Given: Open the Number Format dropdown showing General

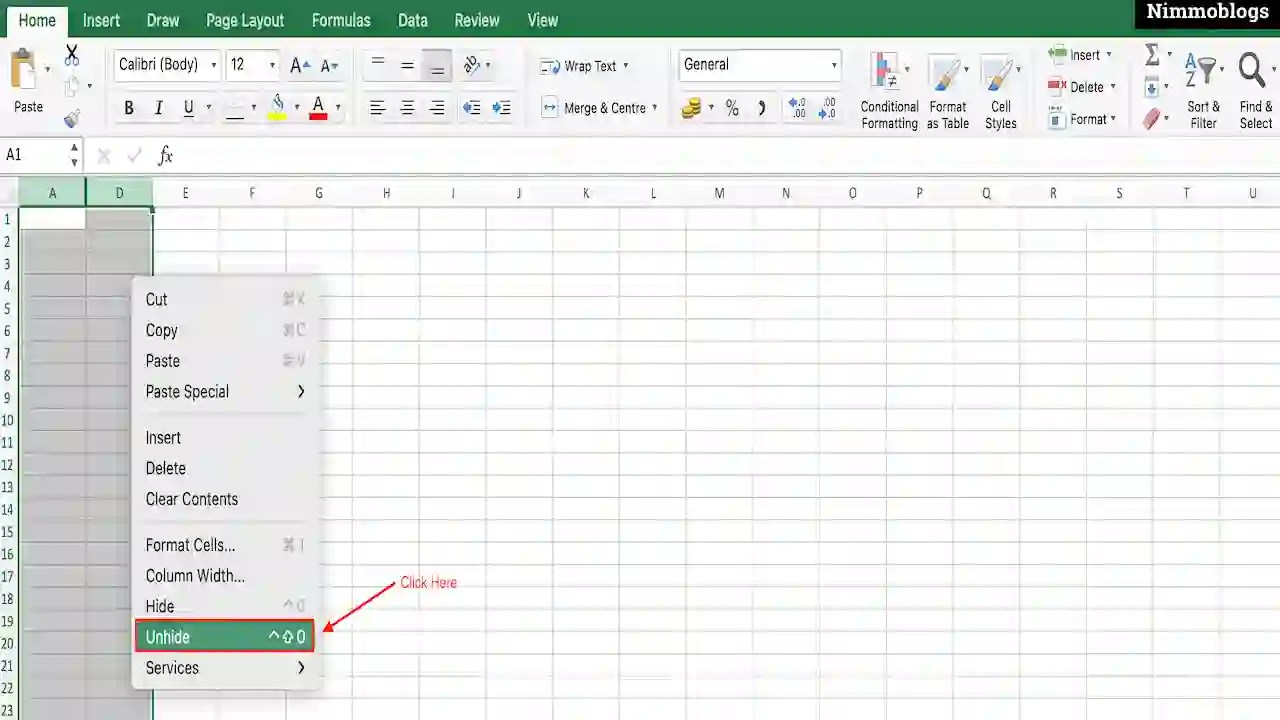Looking at the screenshot, I should tap(758, 64).
